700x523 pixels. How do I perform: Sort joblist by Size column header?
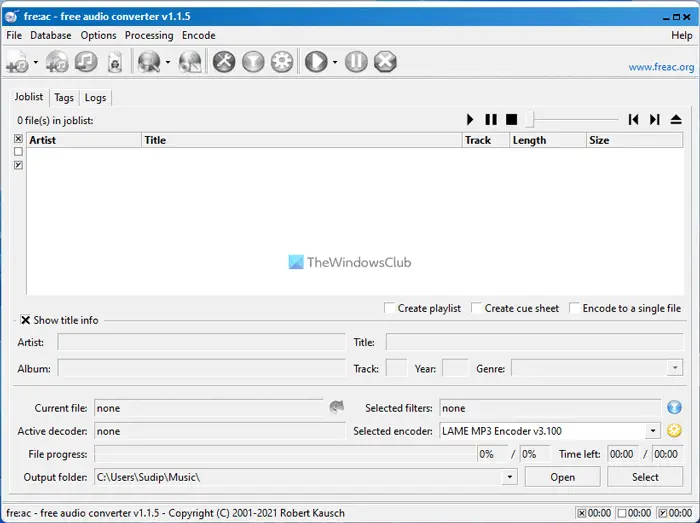634,140
